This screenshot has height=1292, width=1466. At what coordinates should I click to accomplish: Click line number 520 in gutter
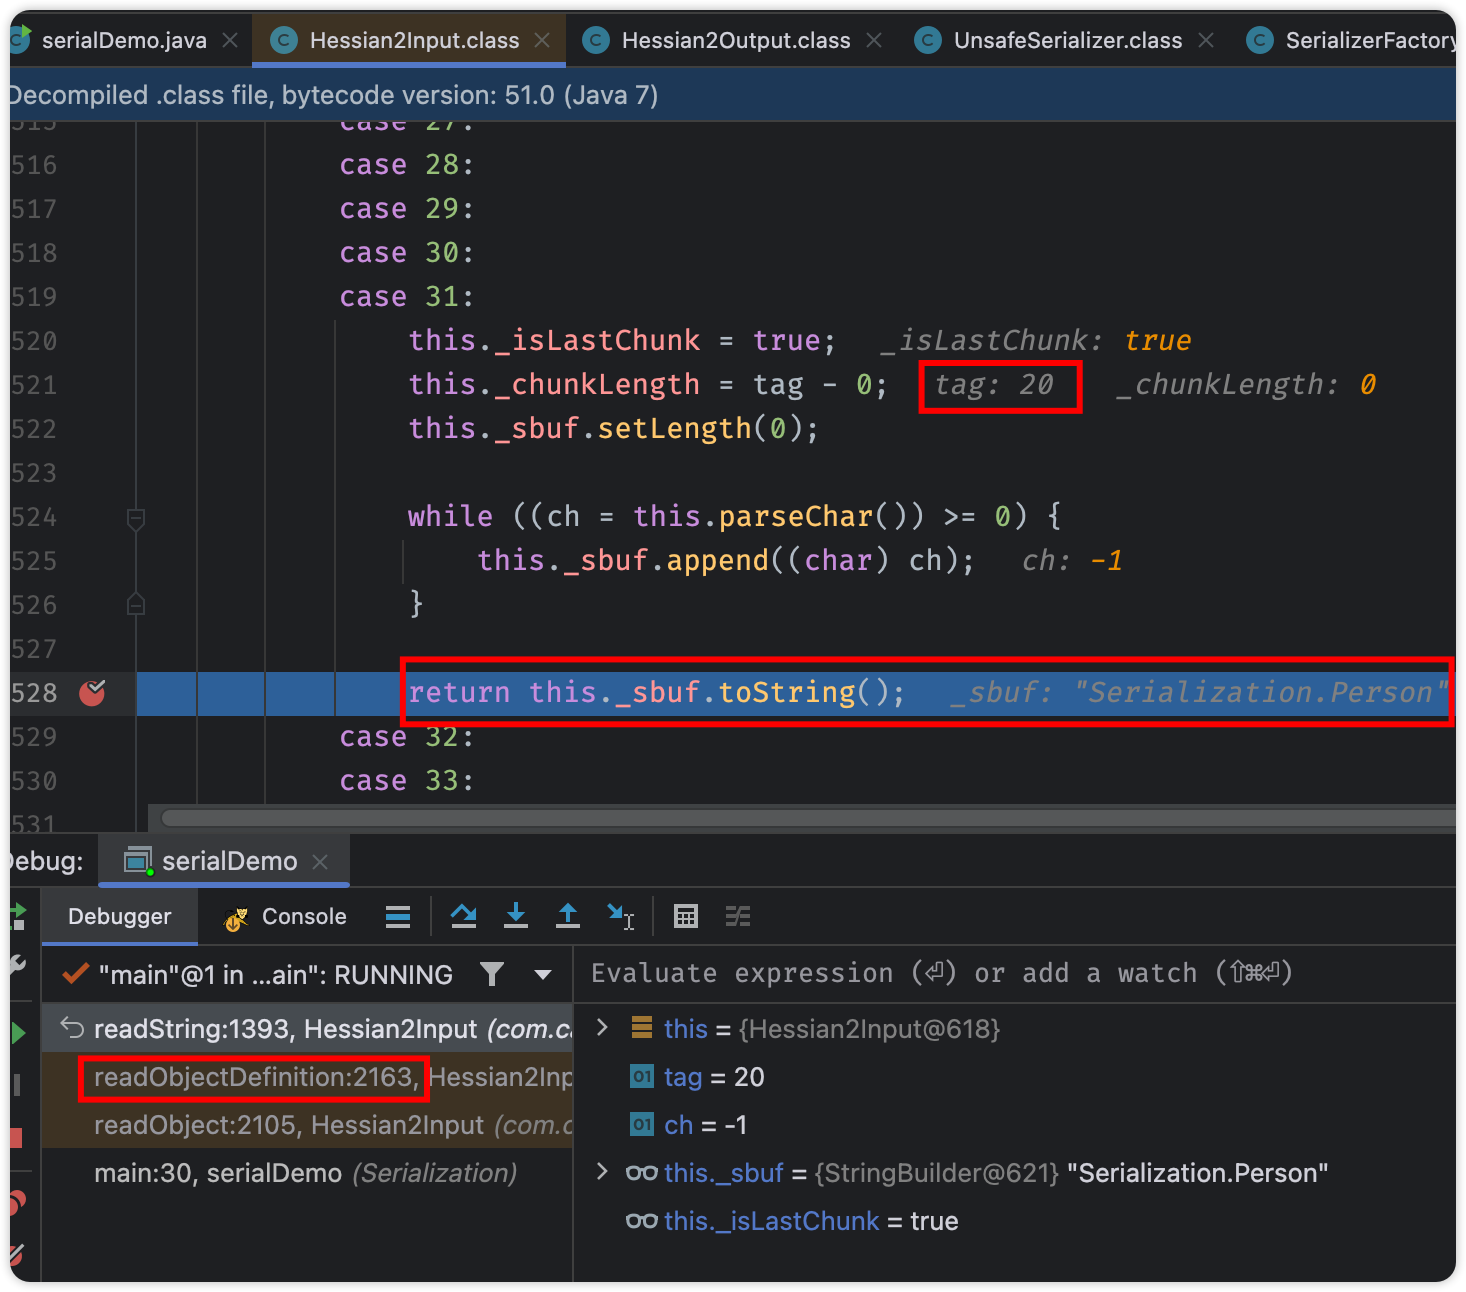click(x=34, y=341)
